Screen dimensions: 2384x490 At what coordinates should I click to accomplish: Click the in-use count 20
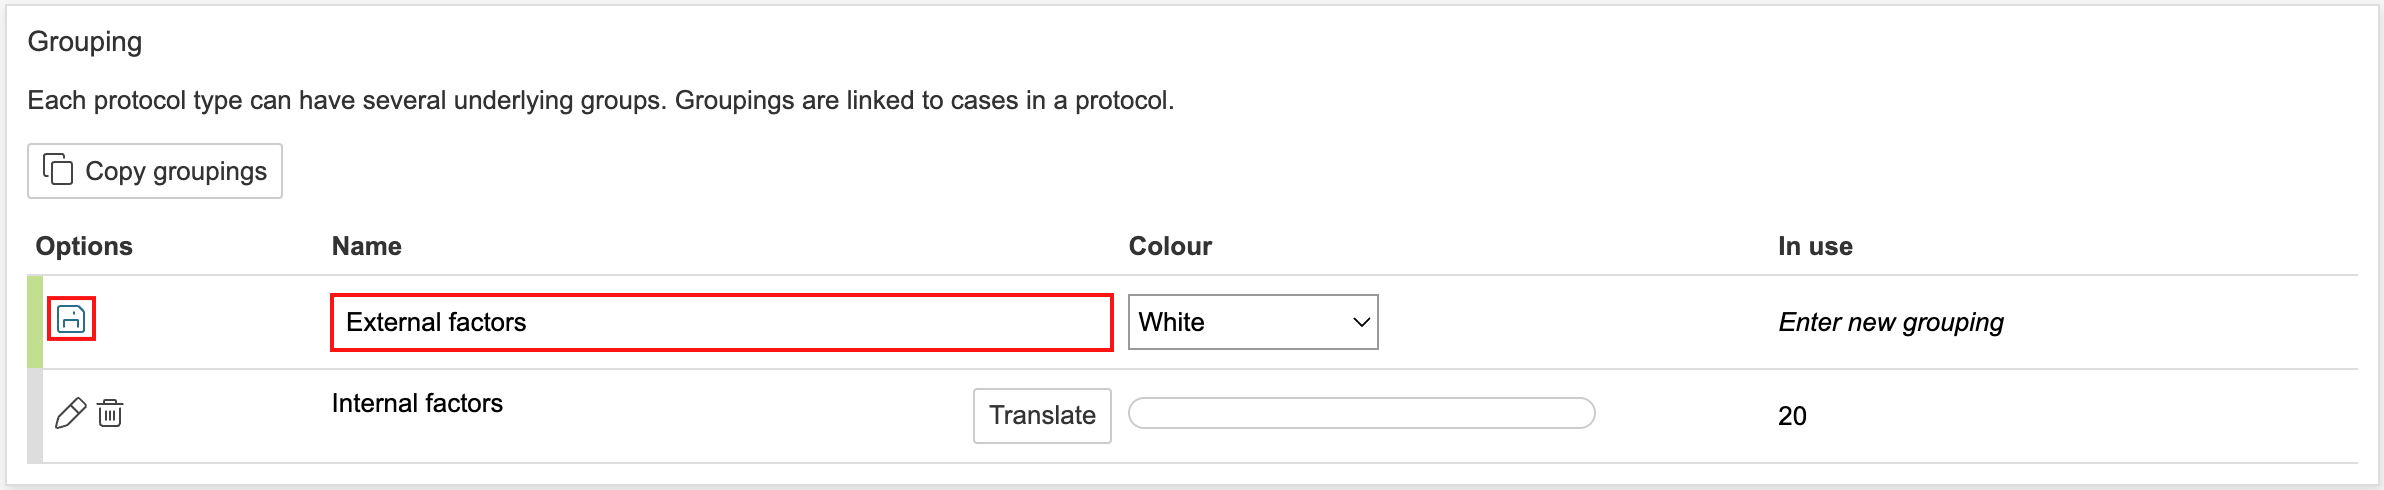(x=1792, y=416)
